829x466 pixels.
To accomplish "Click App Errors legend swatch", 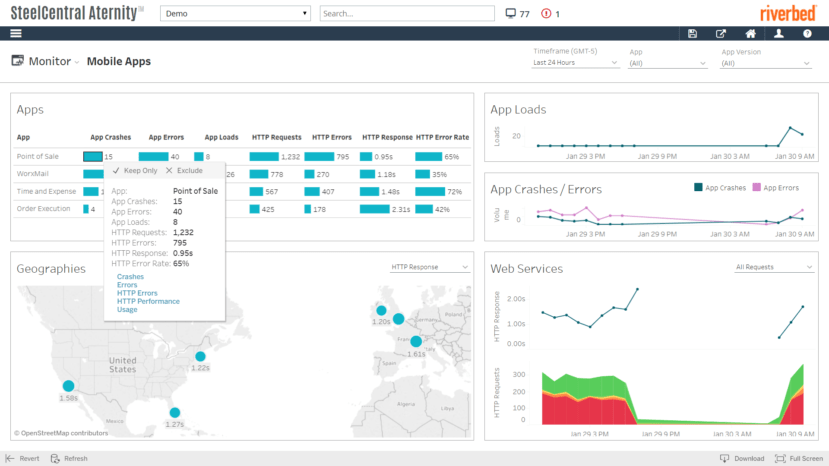I will 757,187.
